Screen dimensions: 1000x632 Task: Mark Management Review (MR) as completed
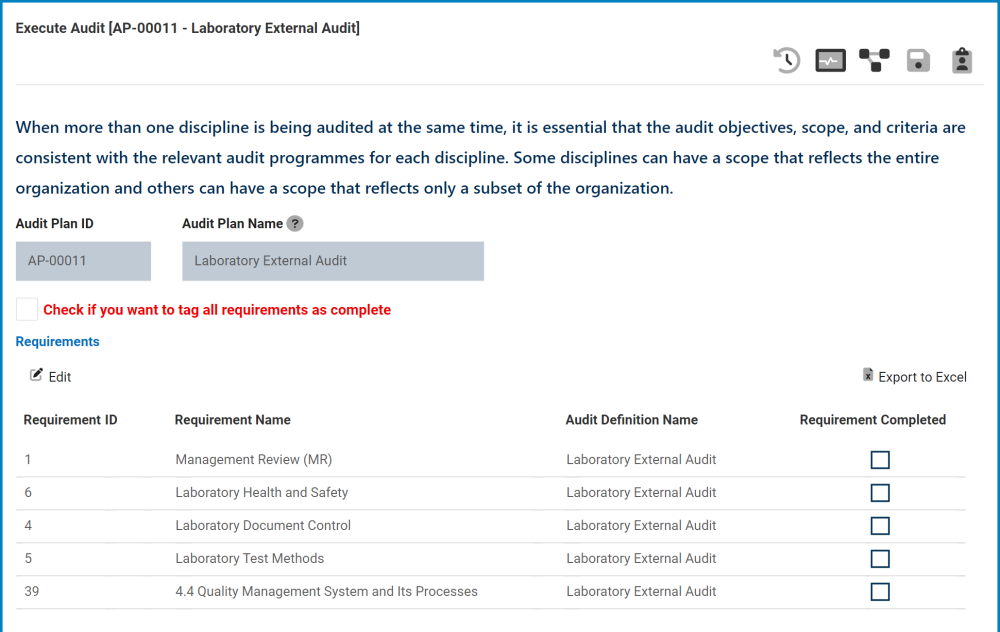(880, 460)
